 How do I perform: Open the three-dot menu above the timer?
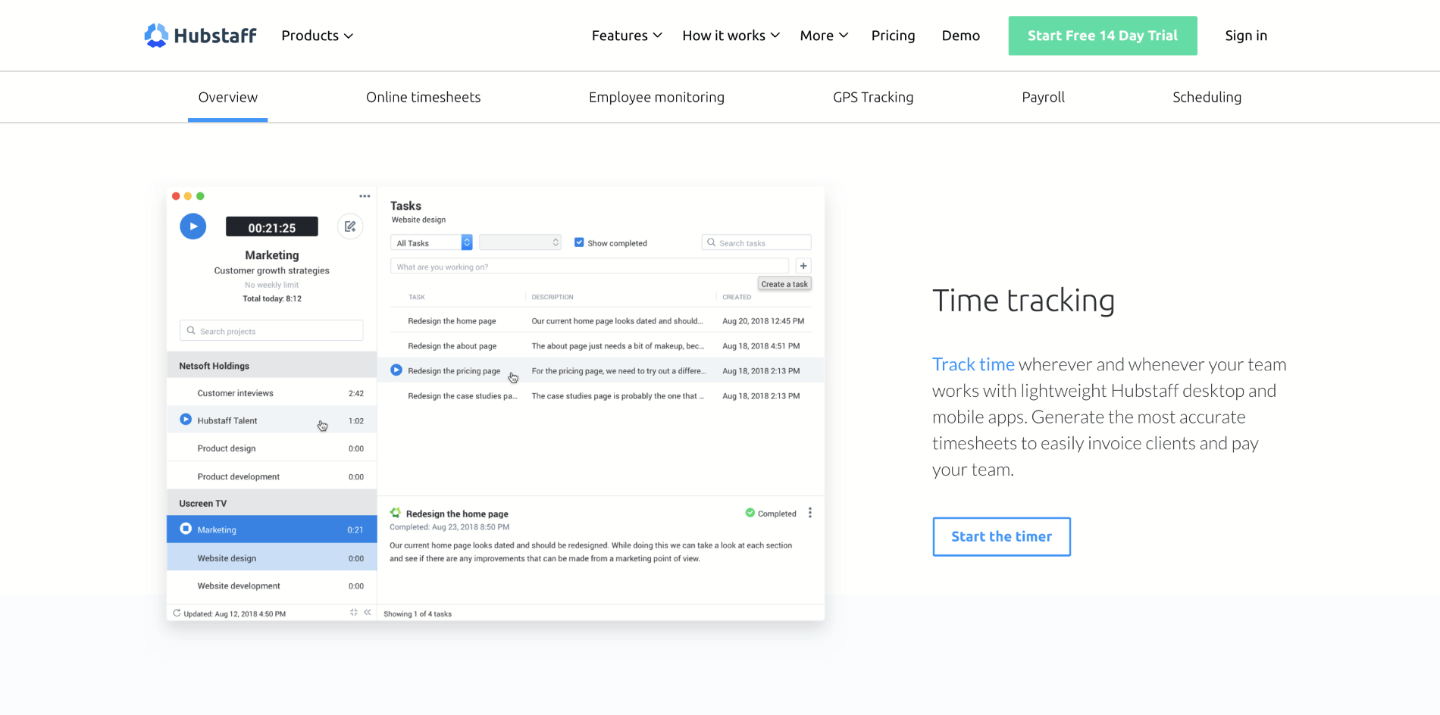coord(365,196)
